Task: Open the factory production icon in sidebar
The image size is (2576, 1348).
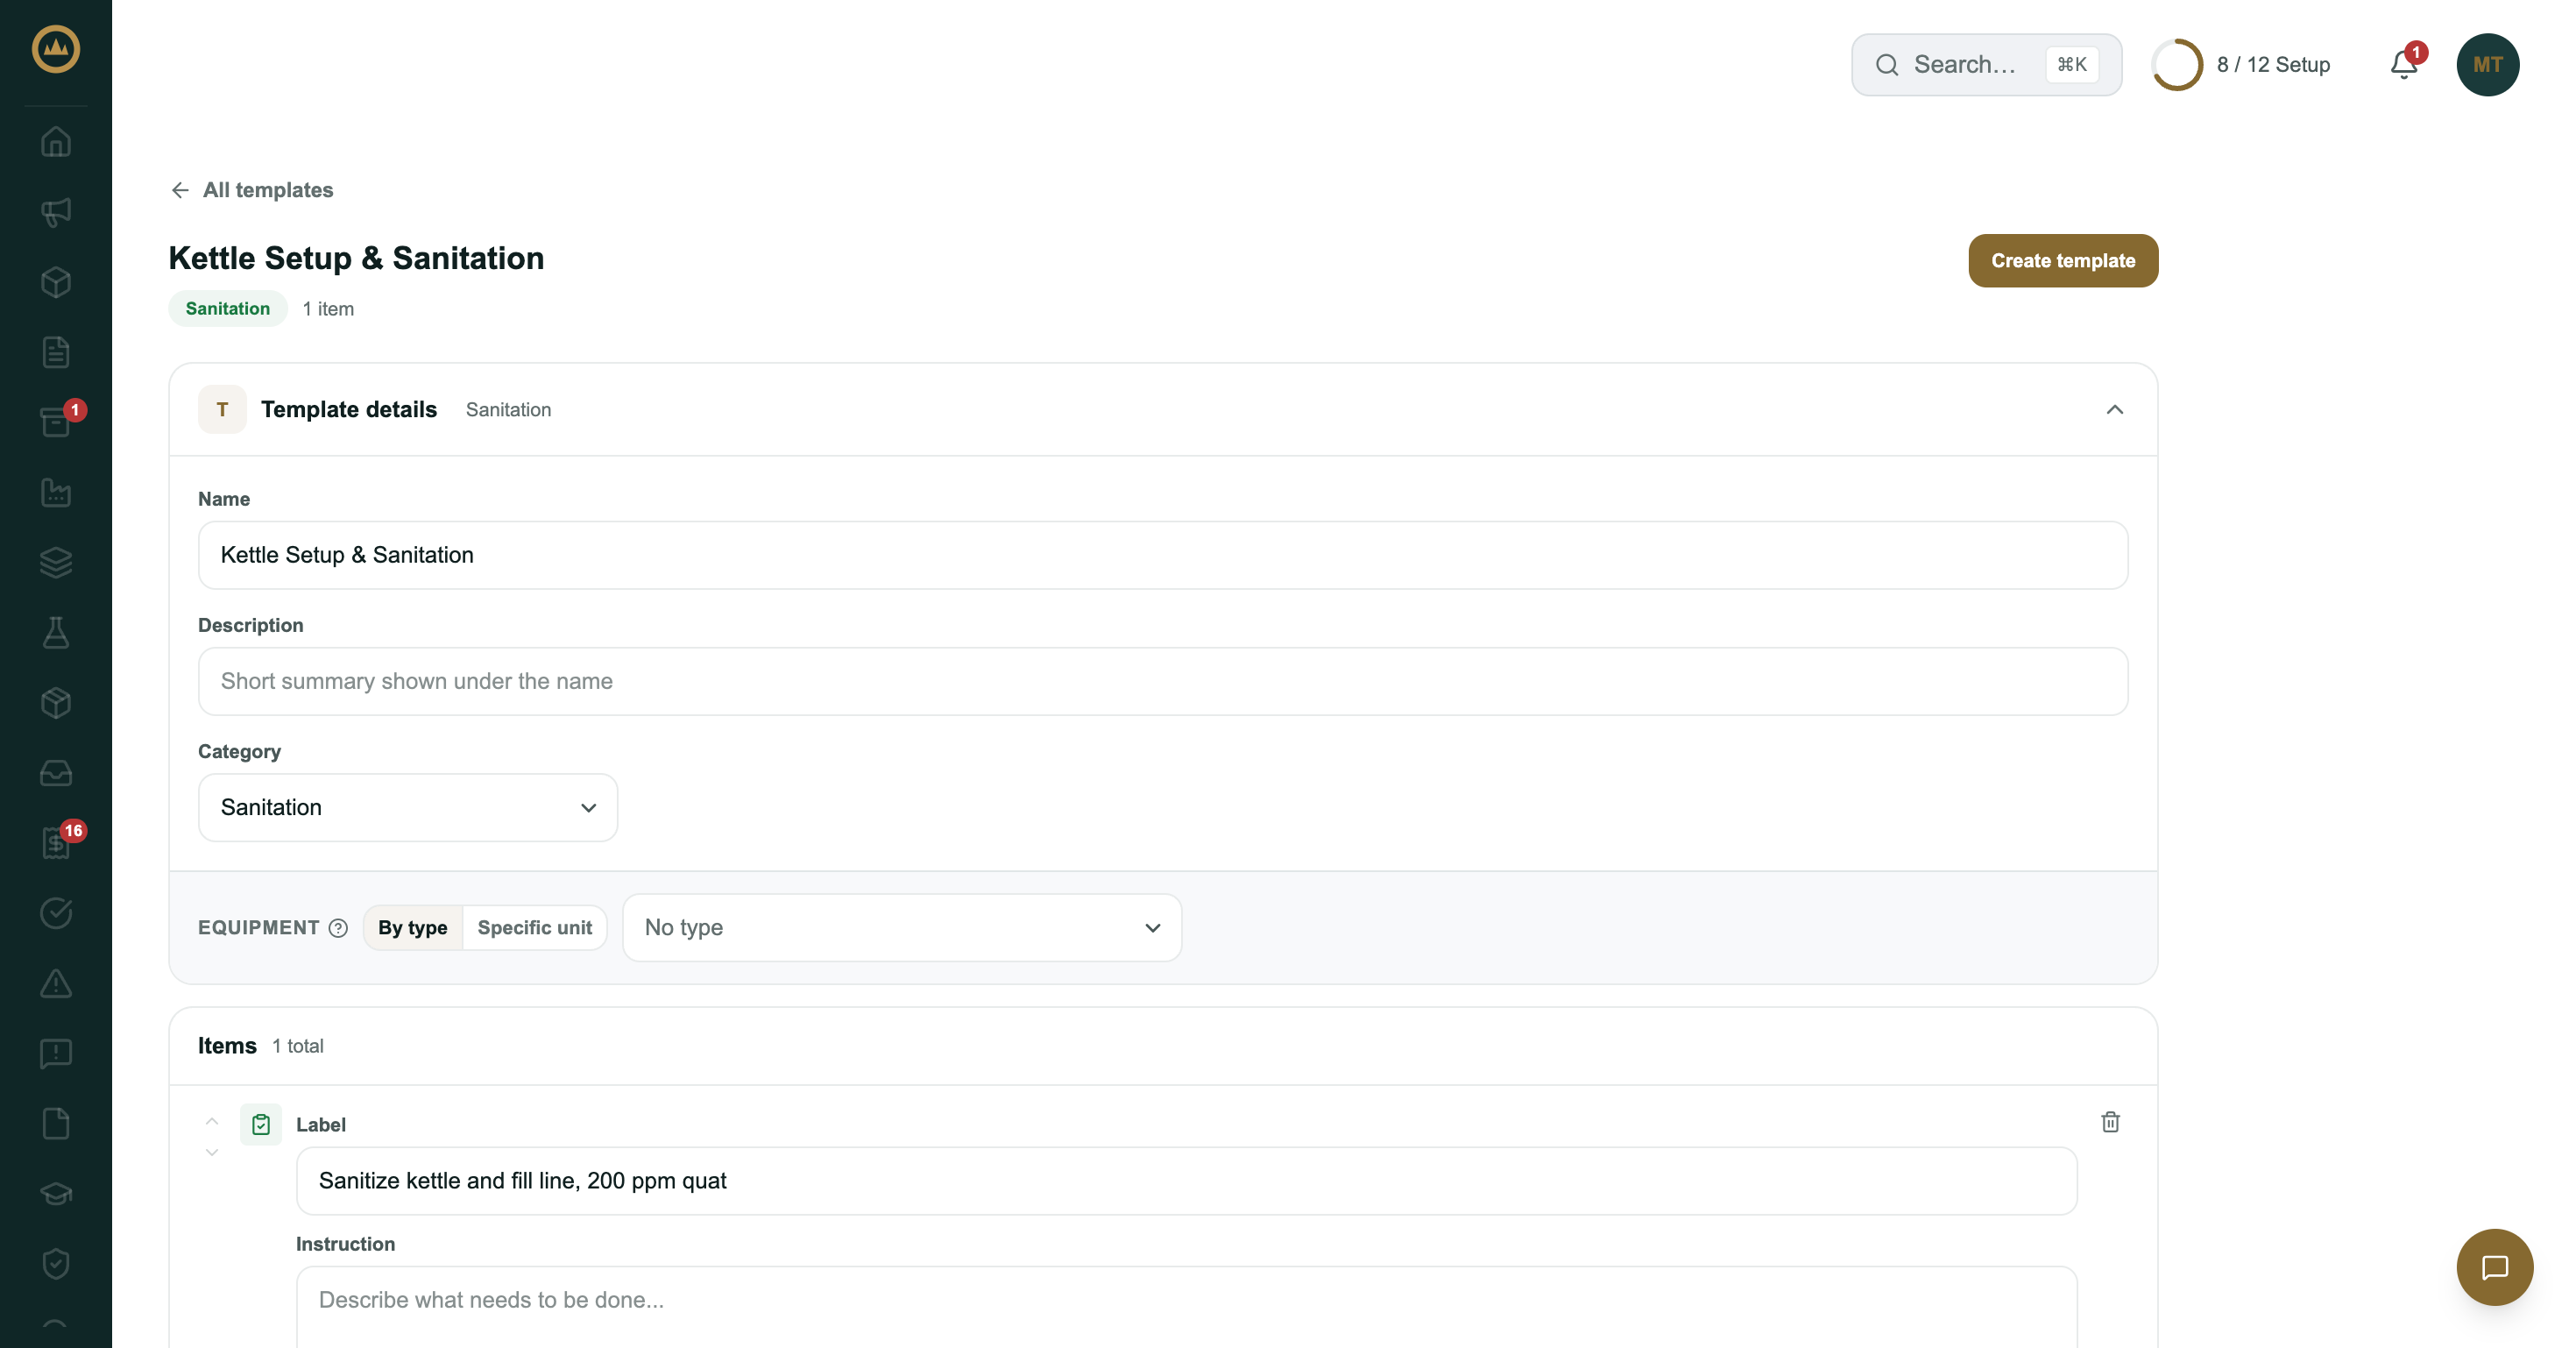Action: [56, 492]
